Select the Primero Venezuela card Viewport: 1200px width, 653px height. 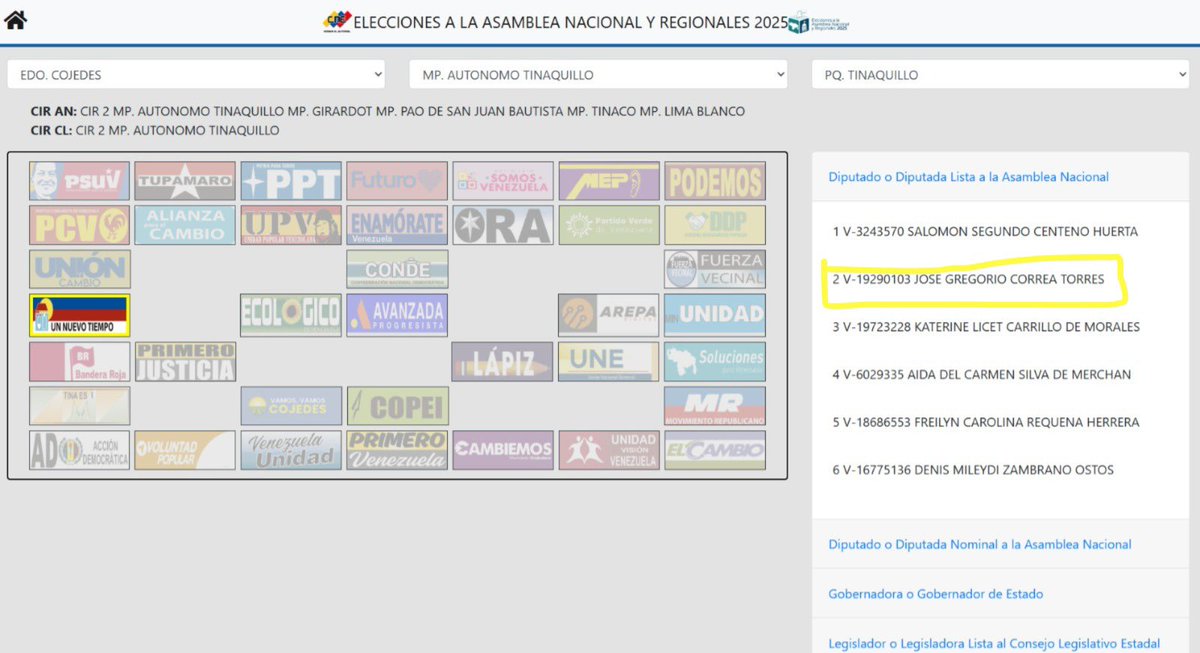coord(397,449)
